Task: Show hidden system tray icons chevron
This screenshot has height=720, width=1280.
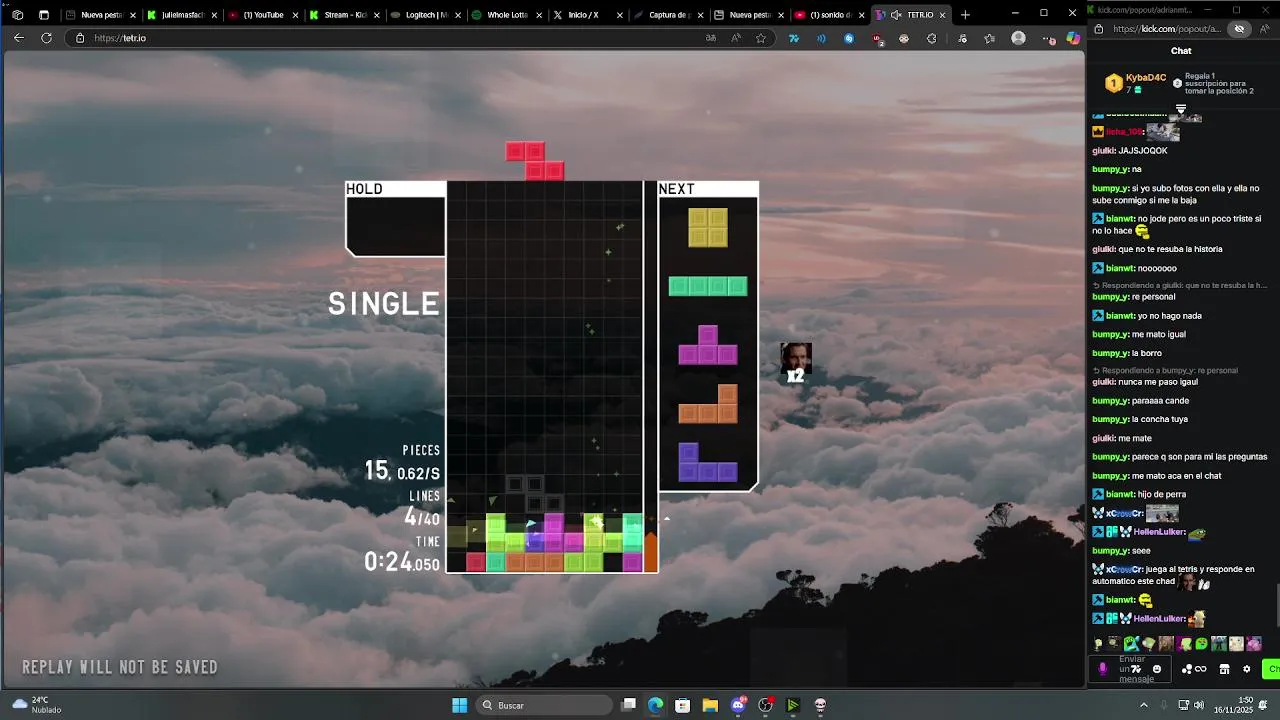Action: (1144, 705)
